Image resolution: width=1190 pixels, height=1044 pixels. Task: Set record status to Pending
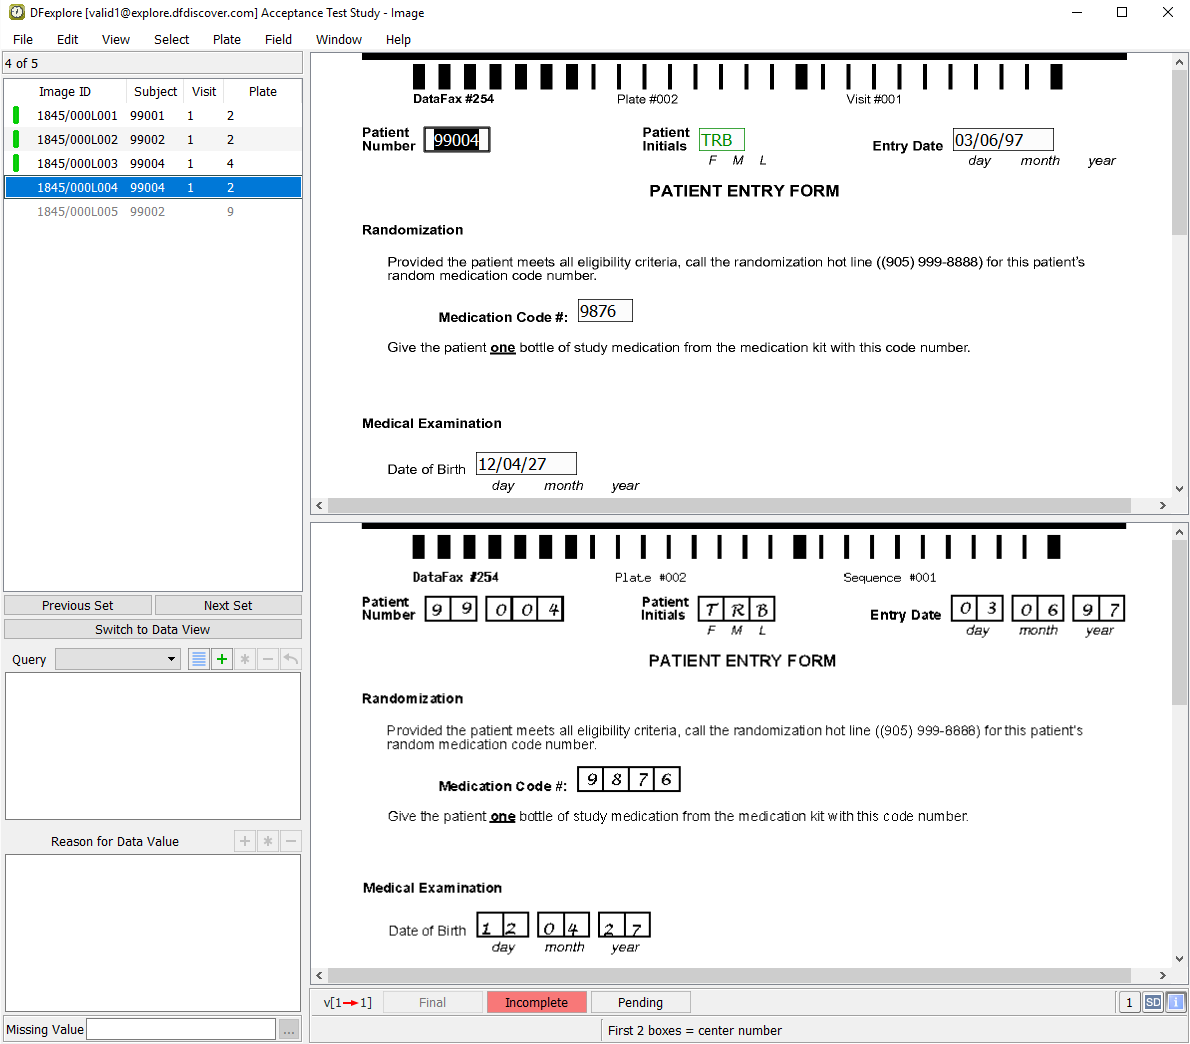click(640, 1002)
